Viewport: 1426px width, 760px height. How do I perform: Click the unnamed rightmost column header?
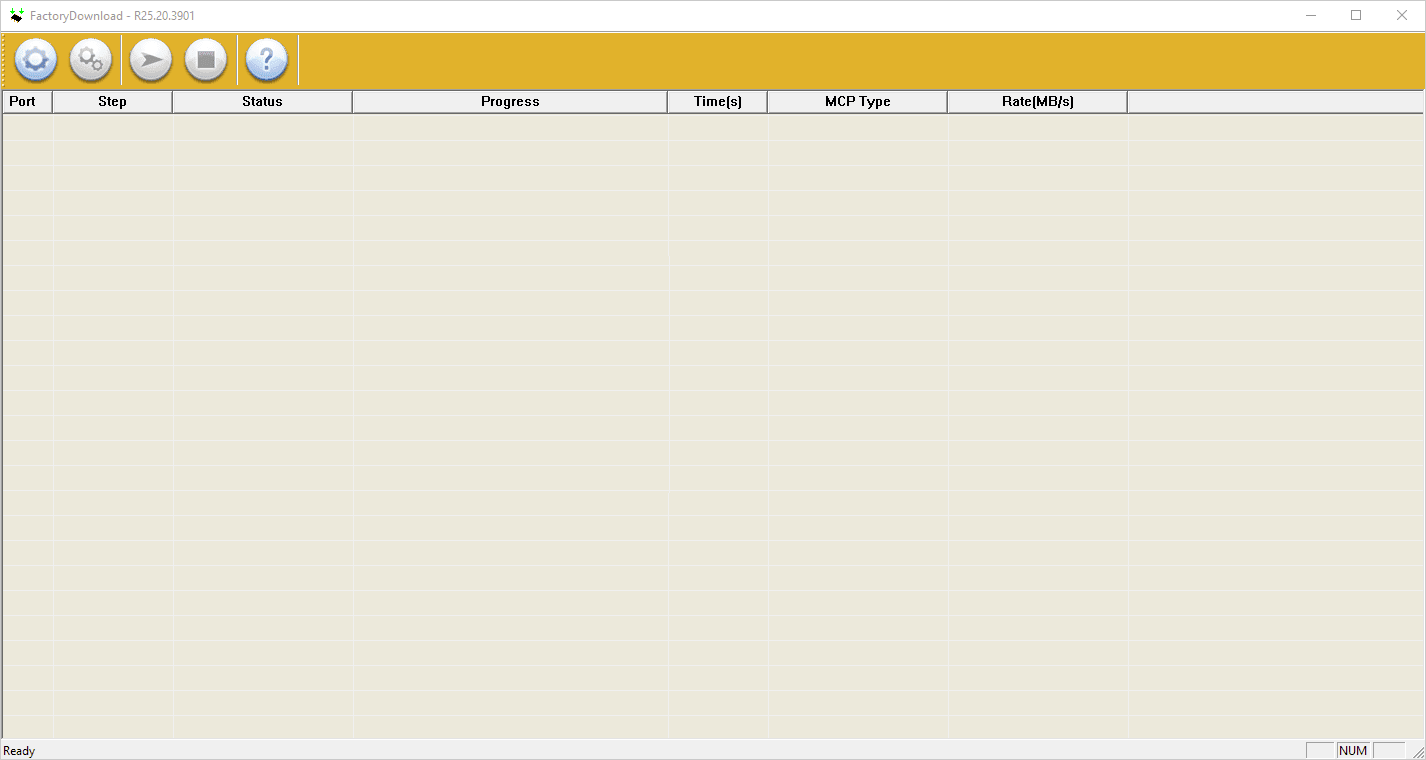(x=1275, y=101)
